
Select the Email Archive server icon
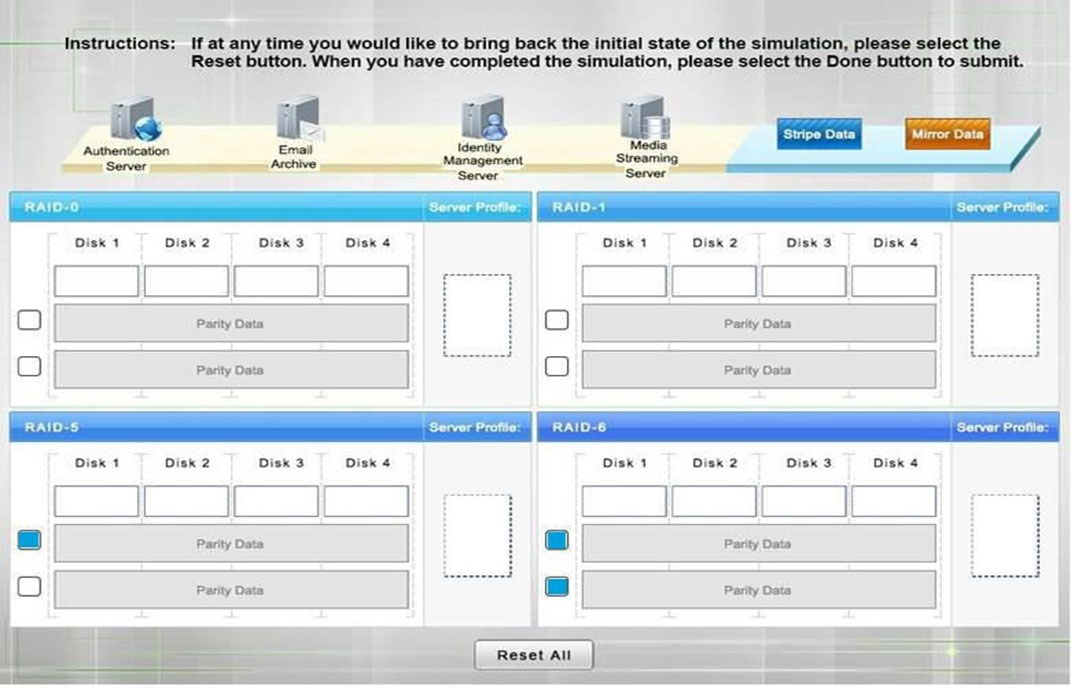tap(300, 118)
